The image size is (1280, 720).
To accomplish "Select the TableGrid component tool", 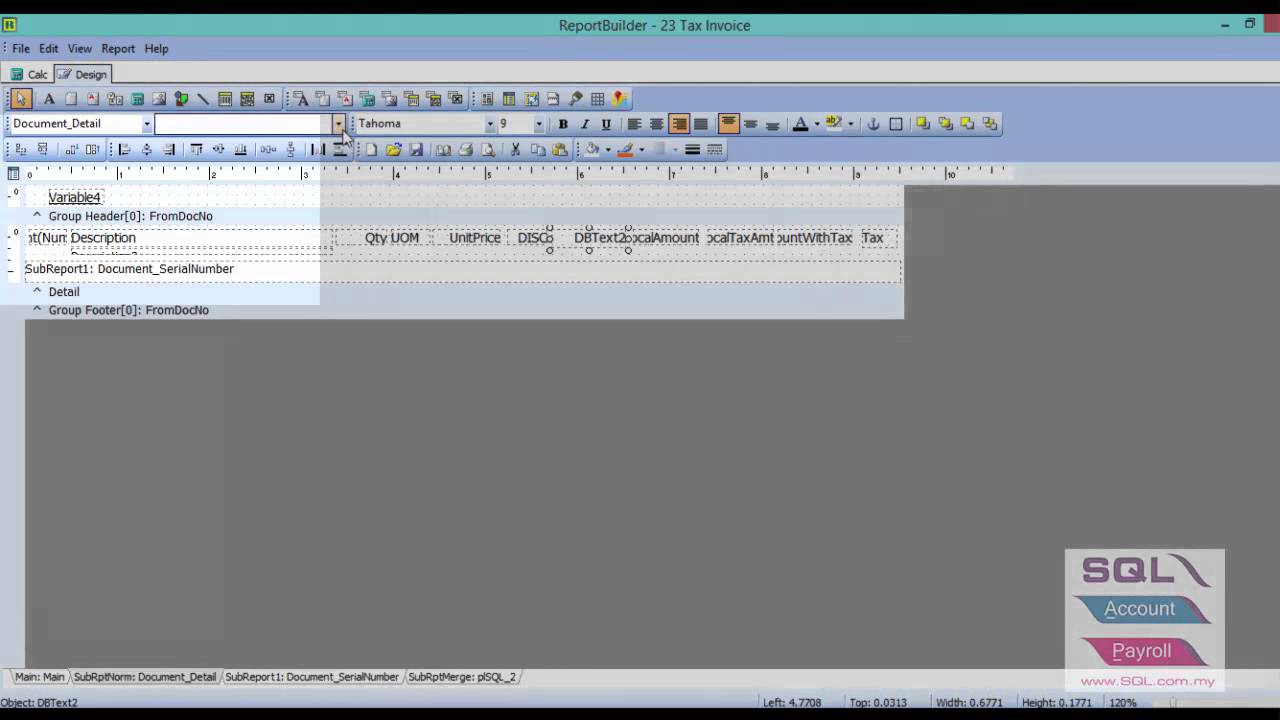I will pos(597,99).
